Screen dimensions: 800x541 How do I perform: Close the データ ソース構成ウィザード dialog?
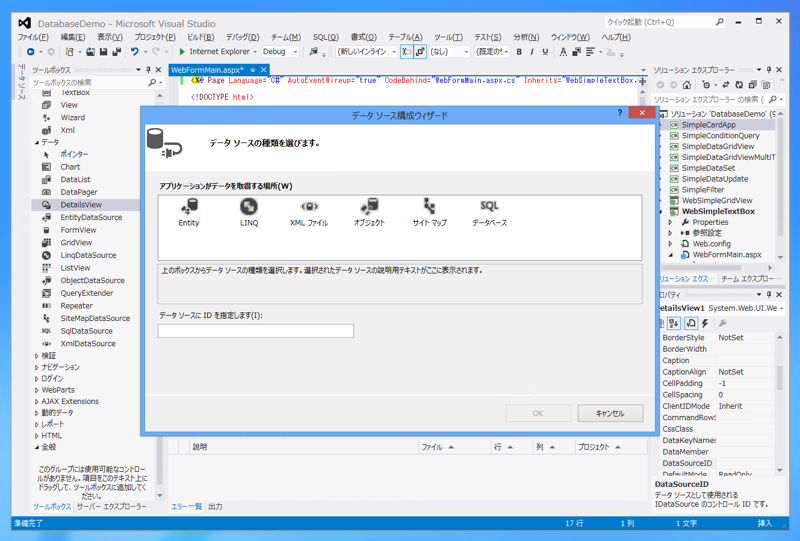click(642, 113)
